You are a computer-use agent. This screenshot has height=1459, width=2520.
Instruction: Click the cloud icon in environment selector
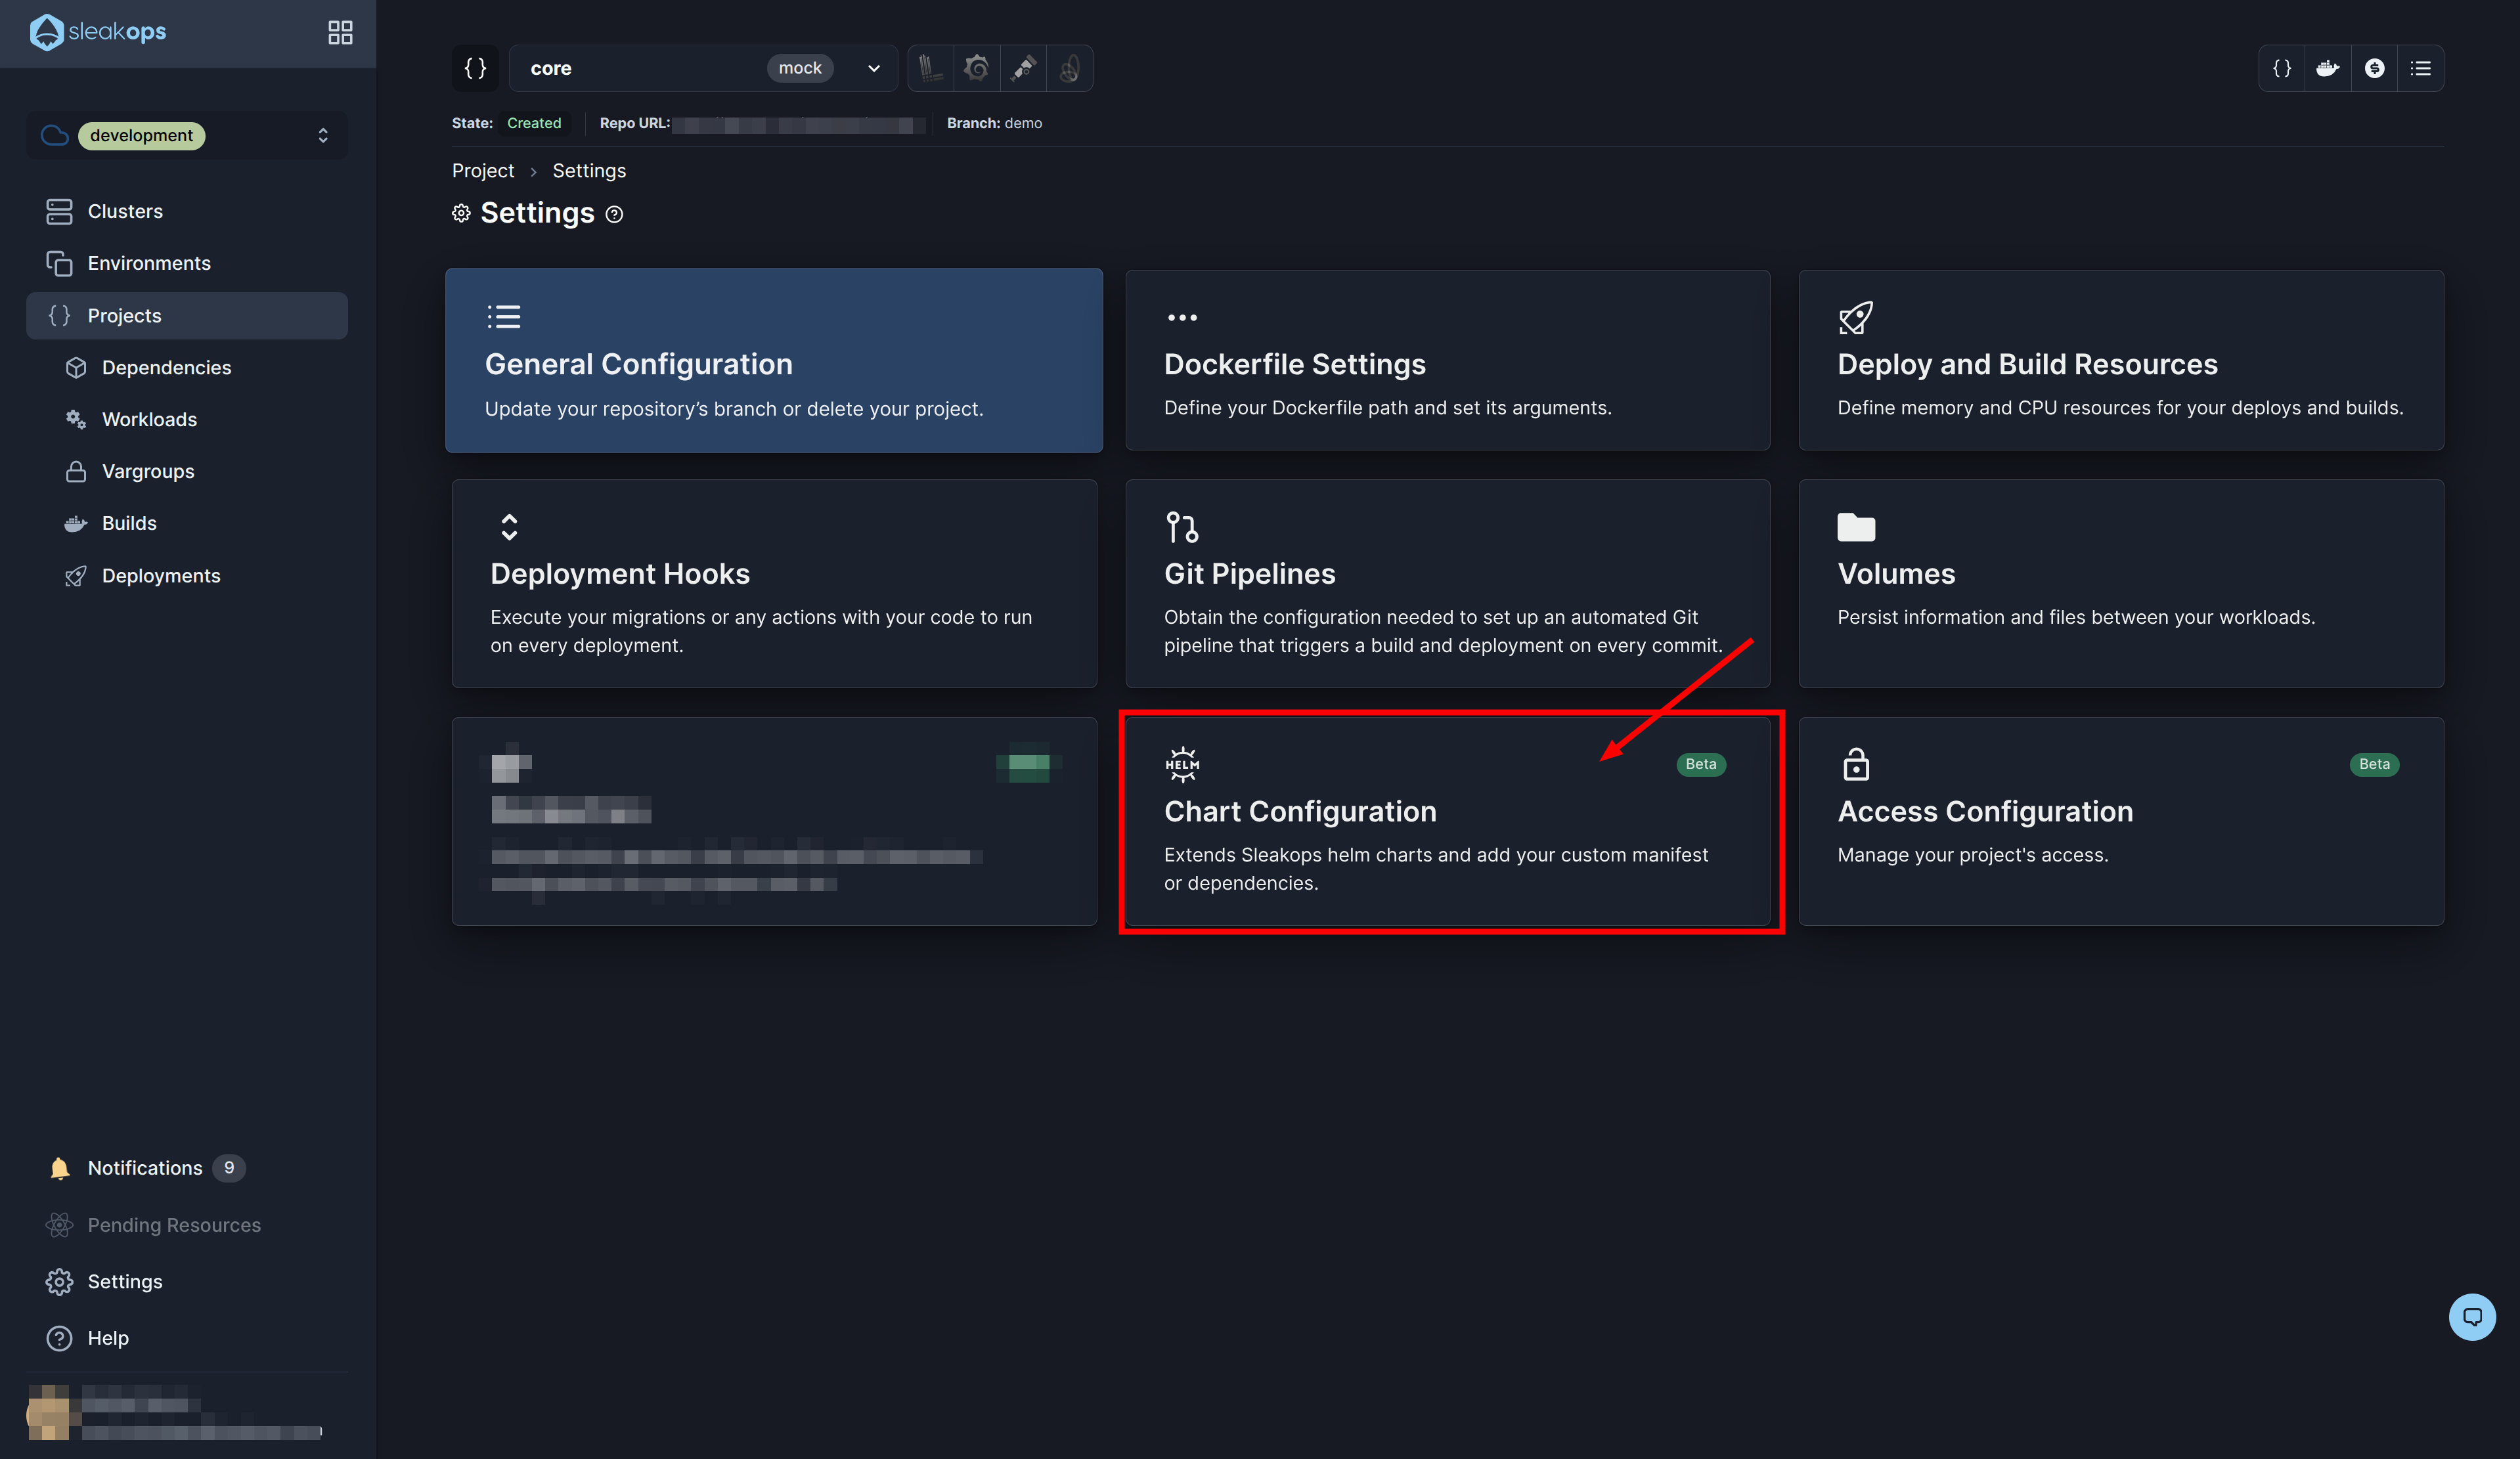coord(55,135)
